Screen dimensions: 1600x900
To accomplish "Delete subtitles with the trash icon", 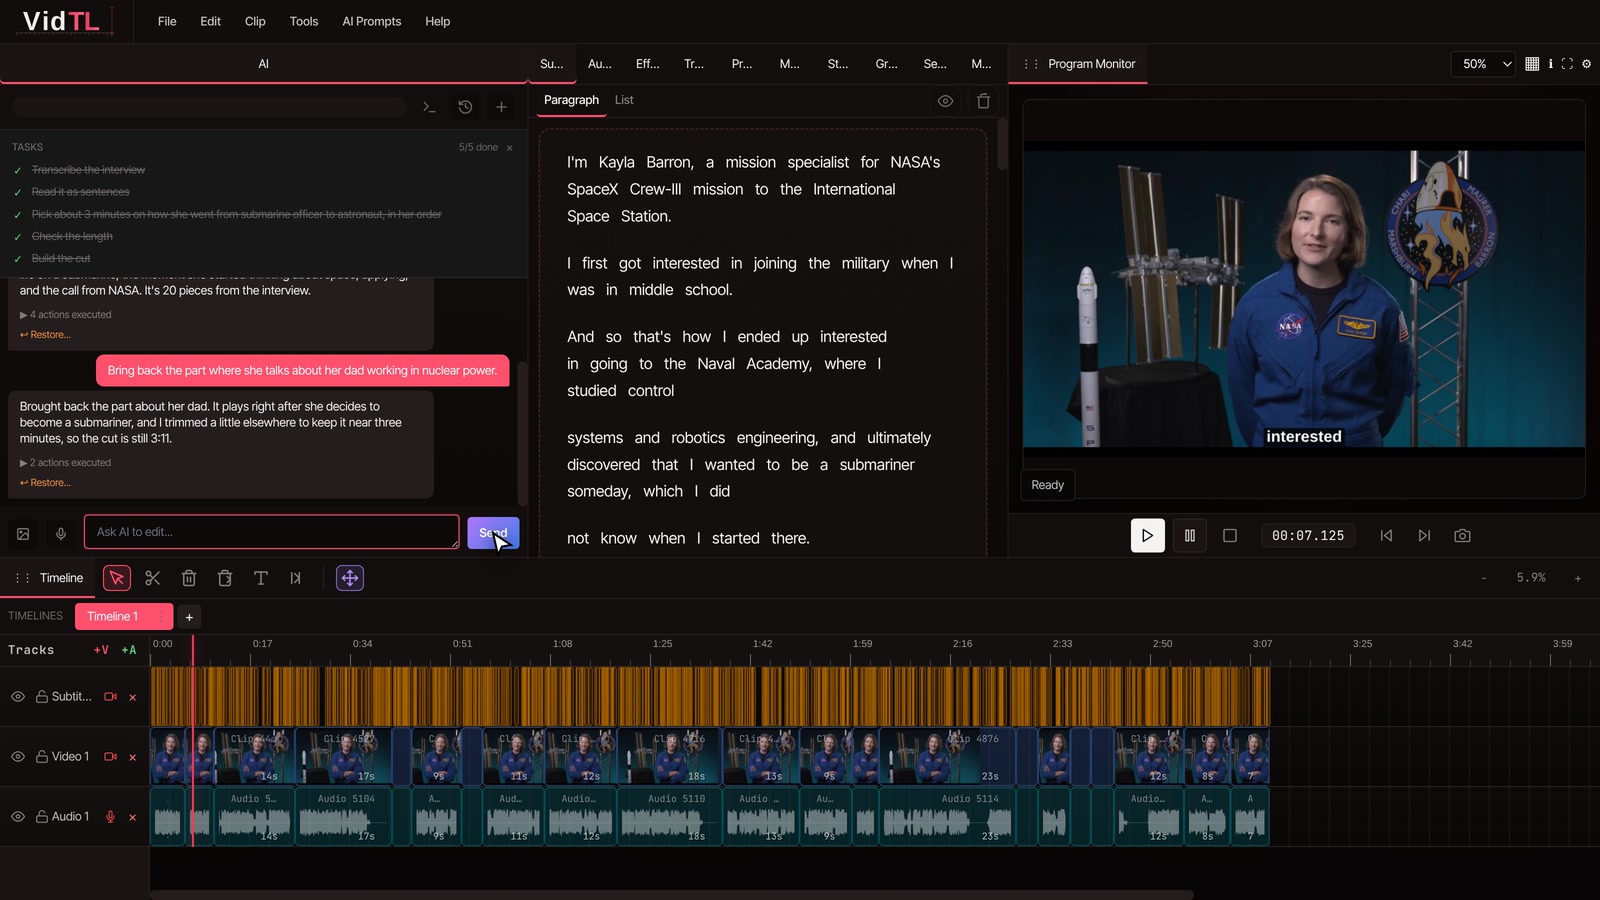I will coord(983,101).
